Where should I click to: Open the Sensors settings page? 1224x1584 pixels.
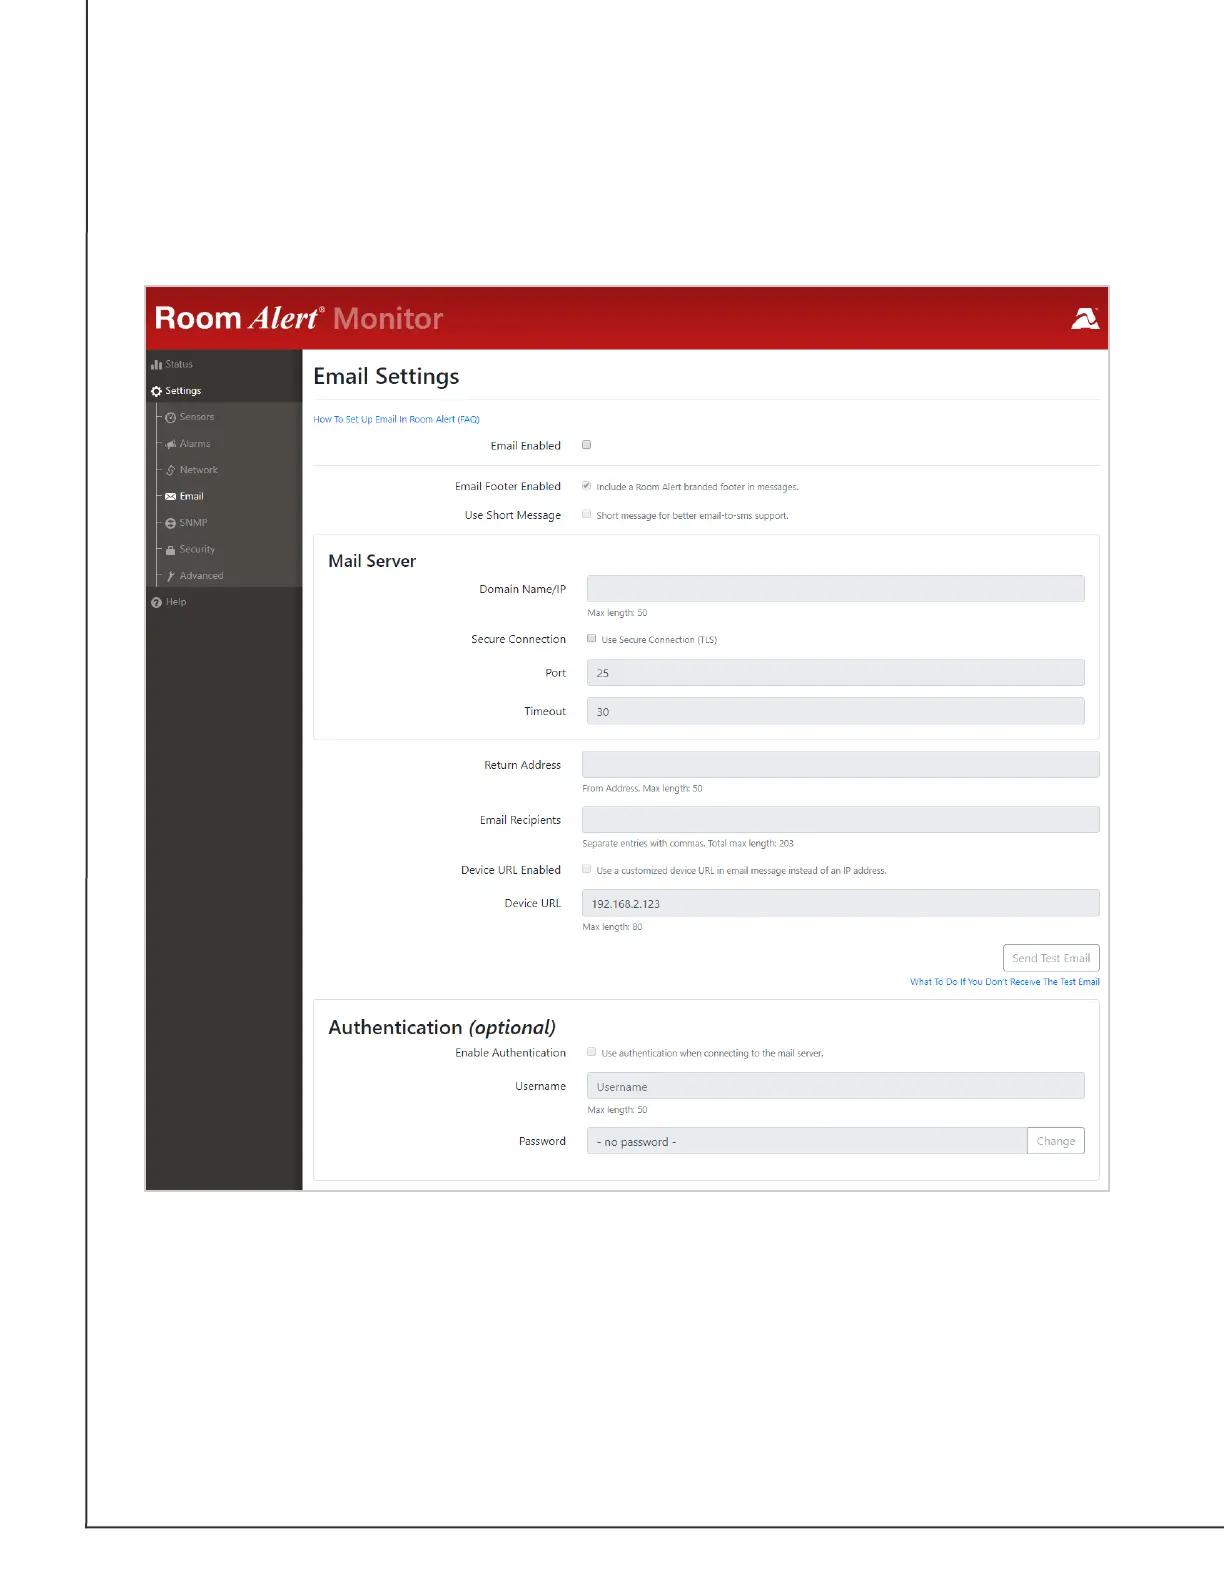[x=197, y=417]
